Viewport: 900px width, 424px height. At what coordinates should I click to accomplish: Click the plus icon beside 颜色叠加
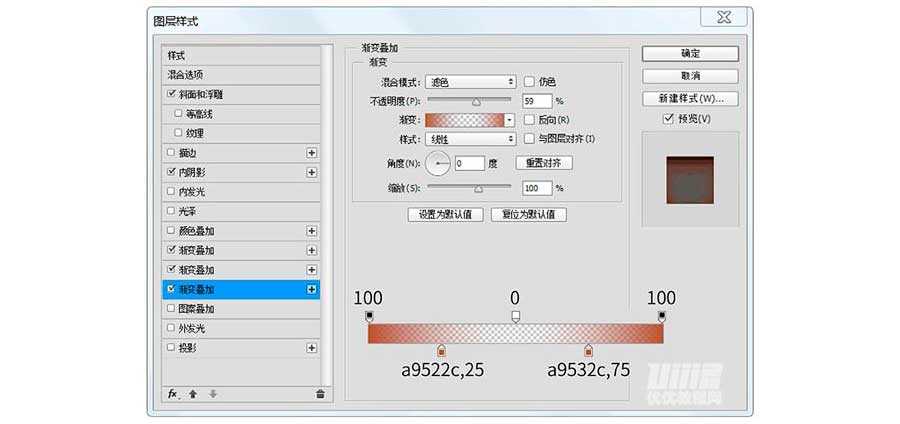(x=312, y=231)
